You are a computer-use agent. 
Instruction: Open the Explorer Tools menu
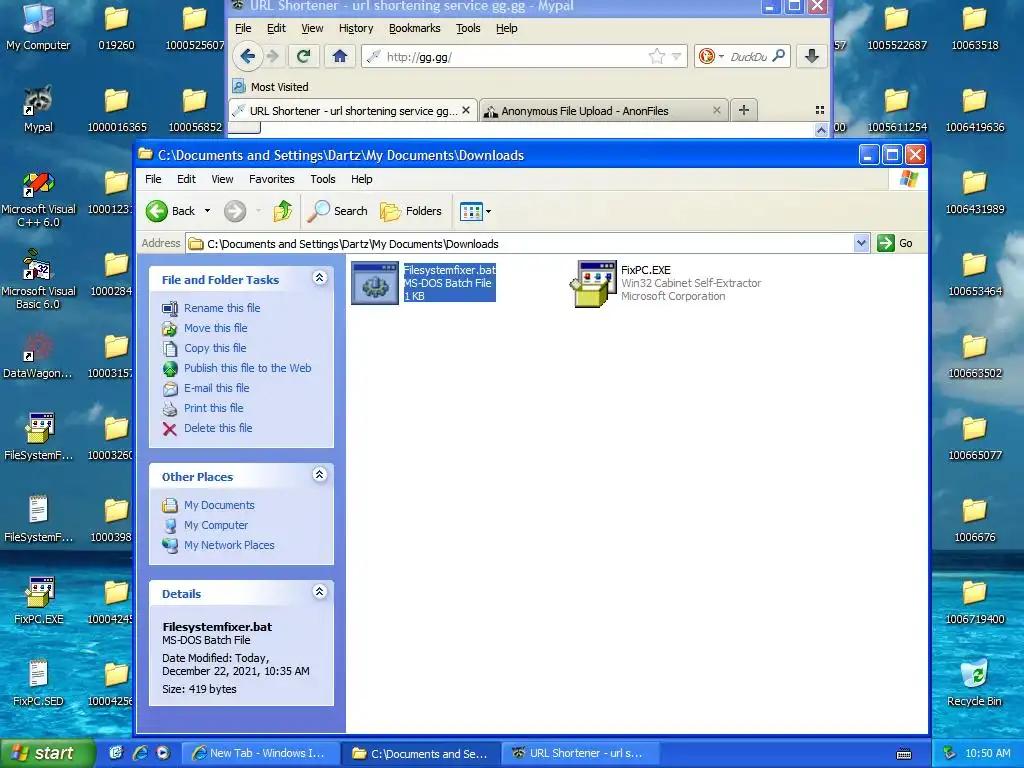[x=323, y=179]
